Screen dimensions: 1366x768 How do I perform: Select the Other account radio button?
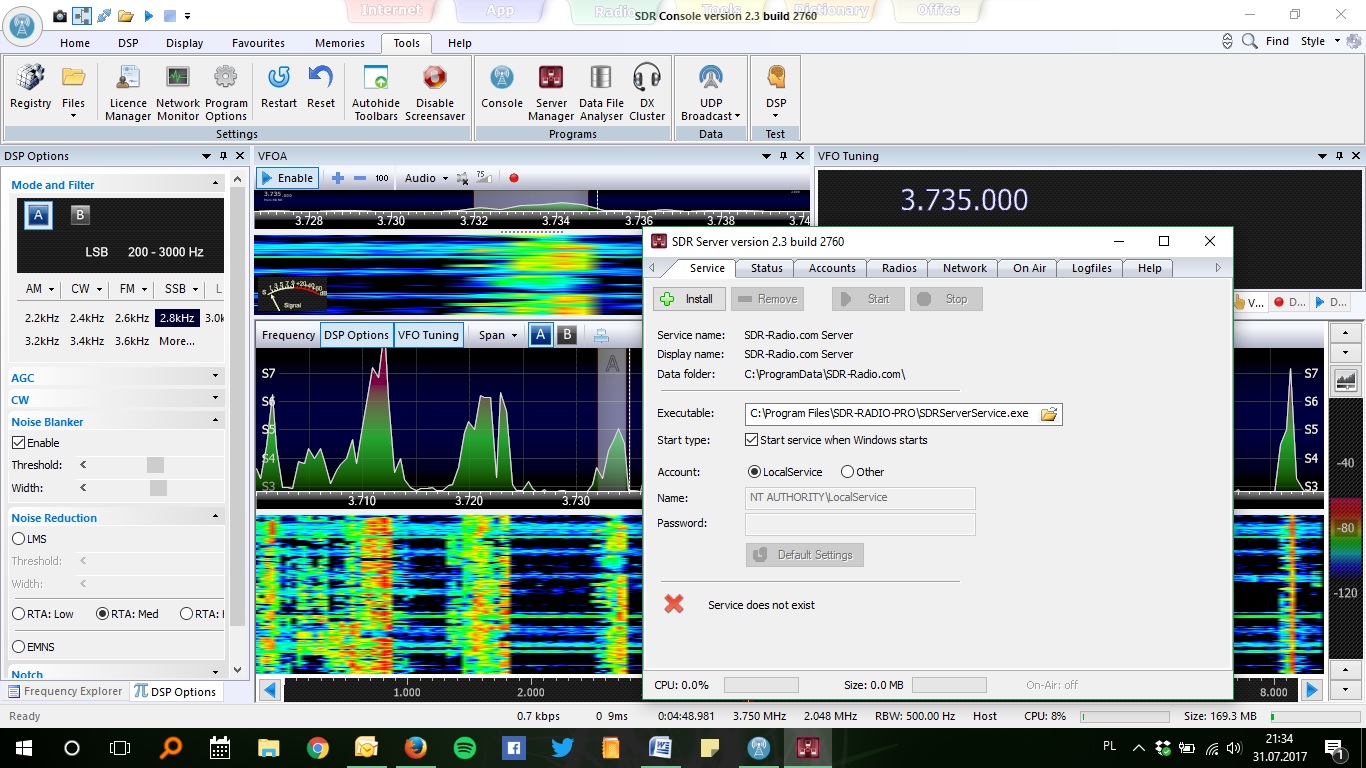847,472
